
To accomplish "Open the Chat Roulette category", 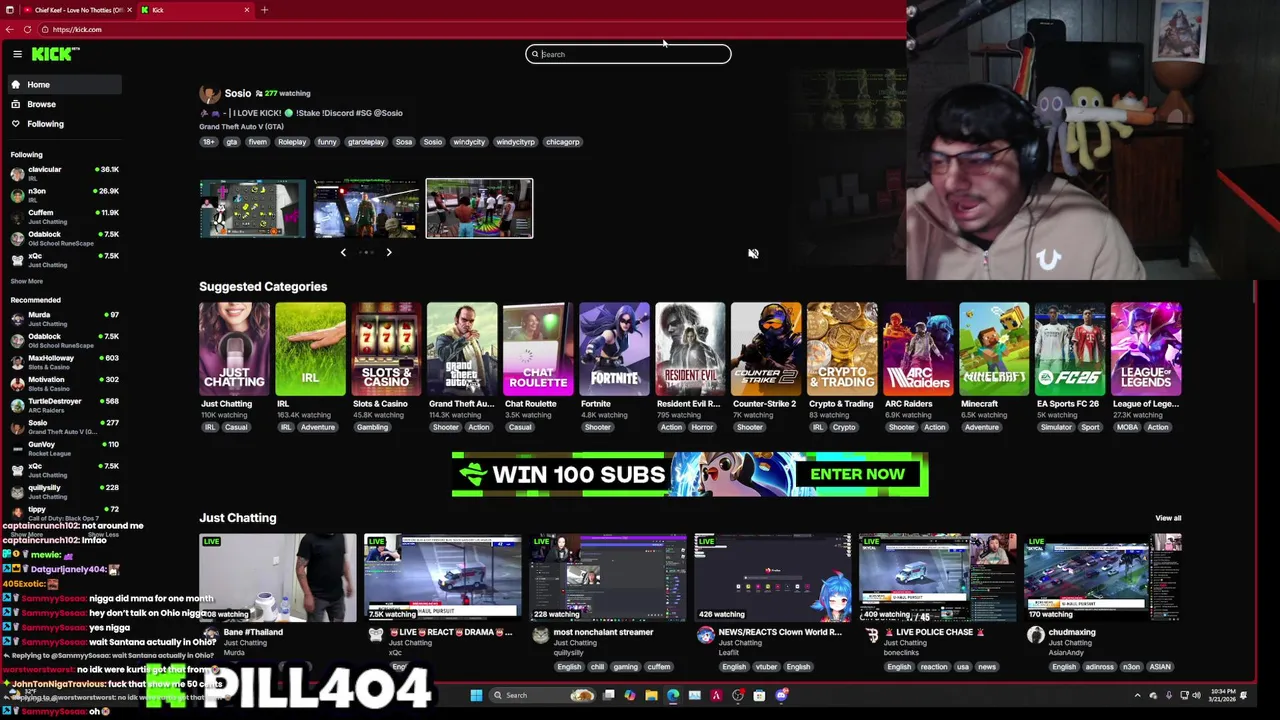I will click(x=538, y=349).
